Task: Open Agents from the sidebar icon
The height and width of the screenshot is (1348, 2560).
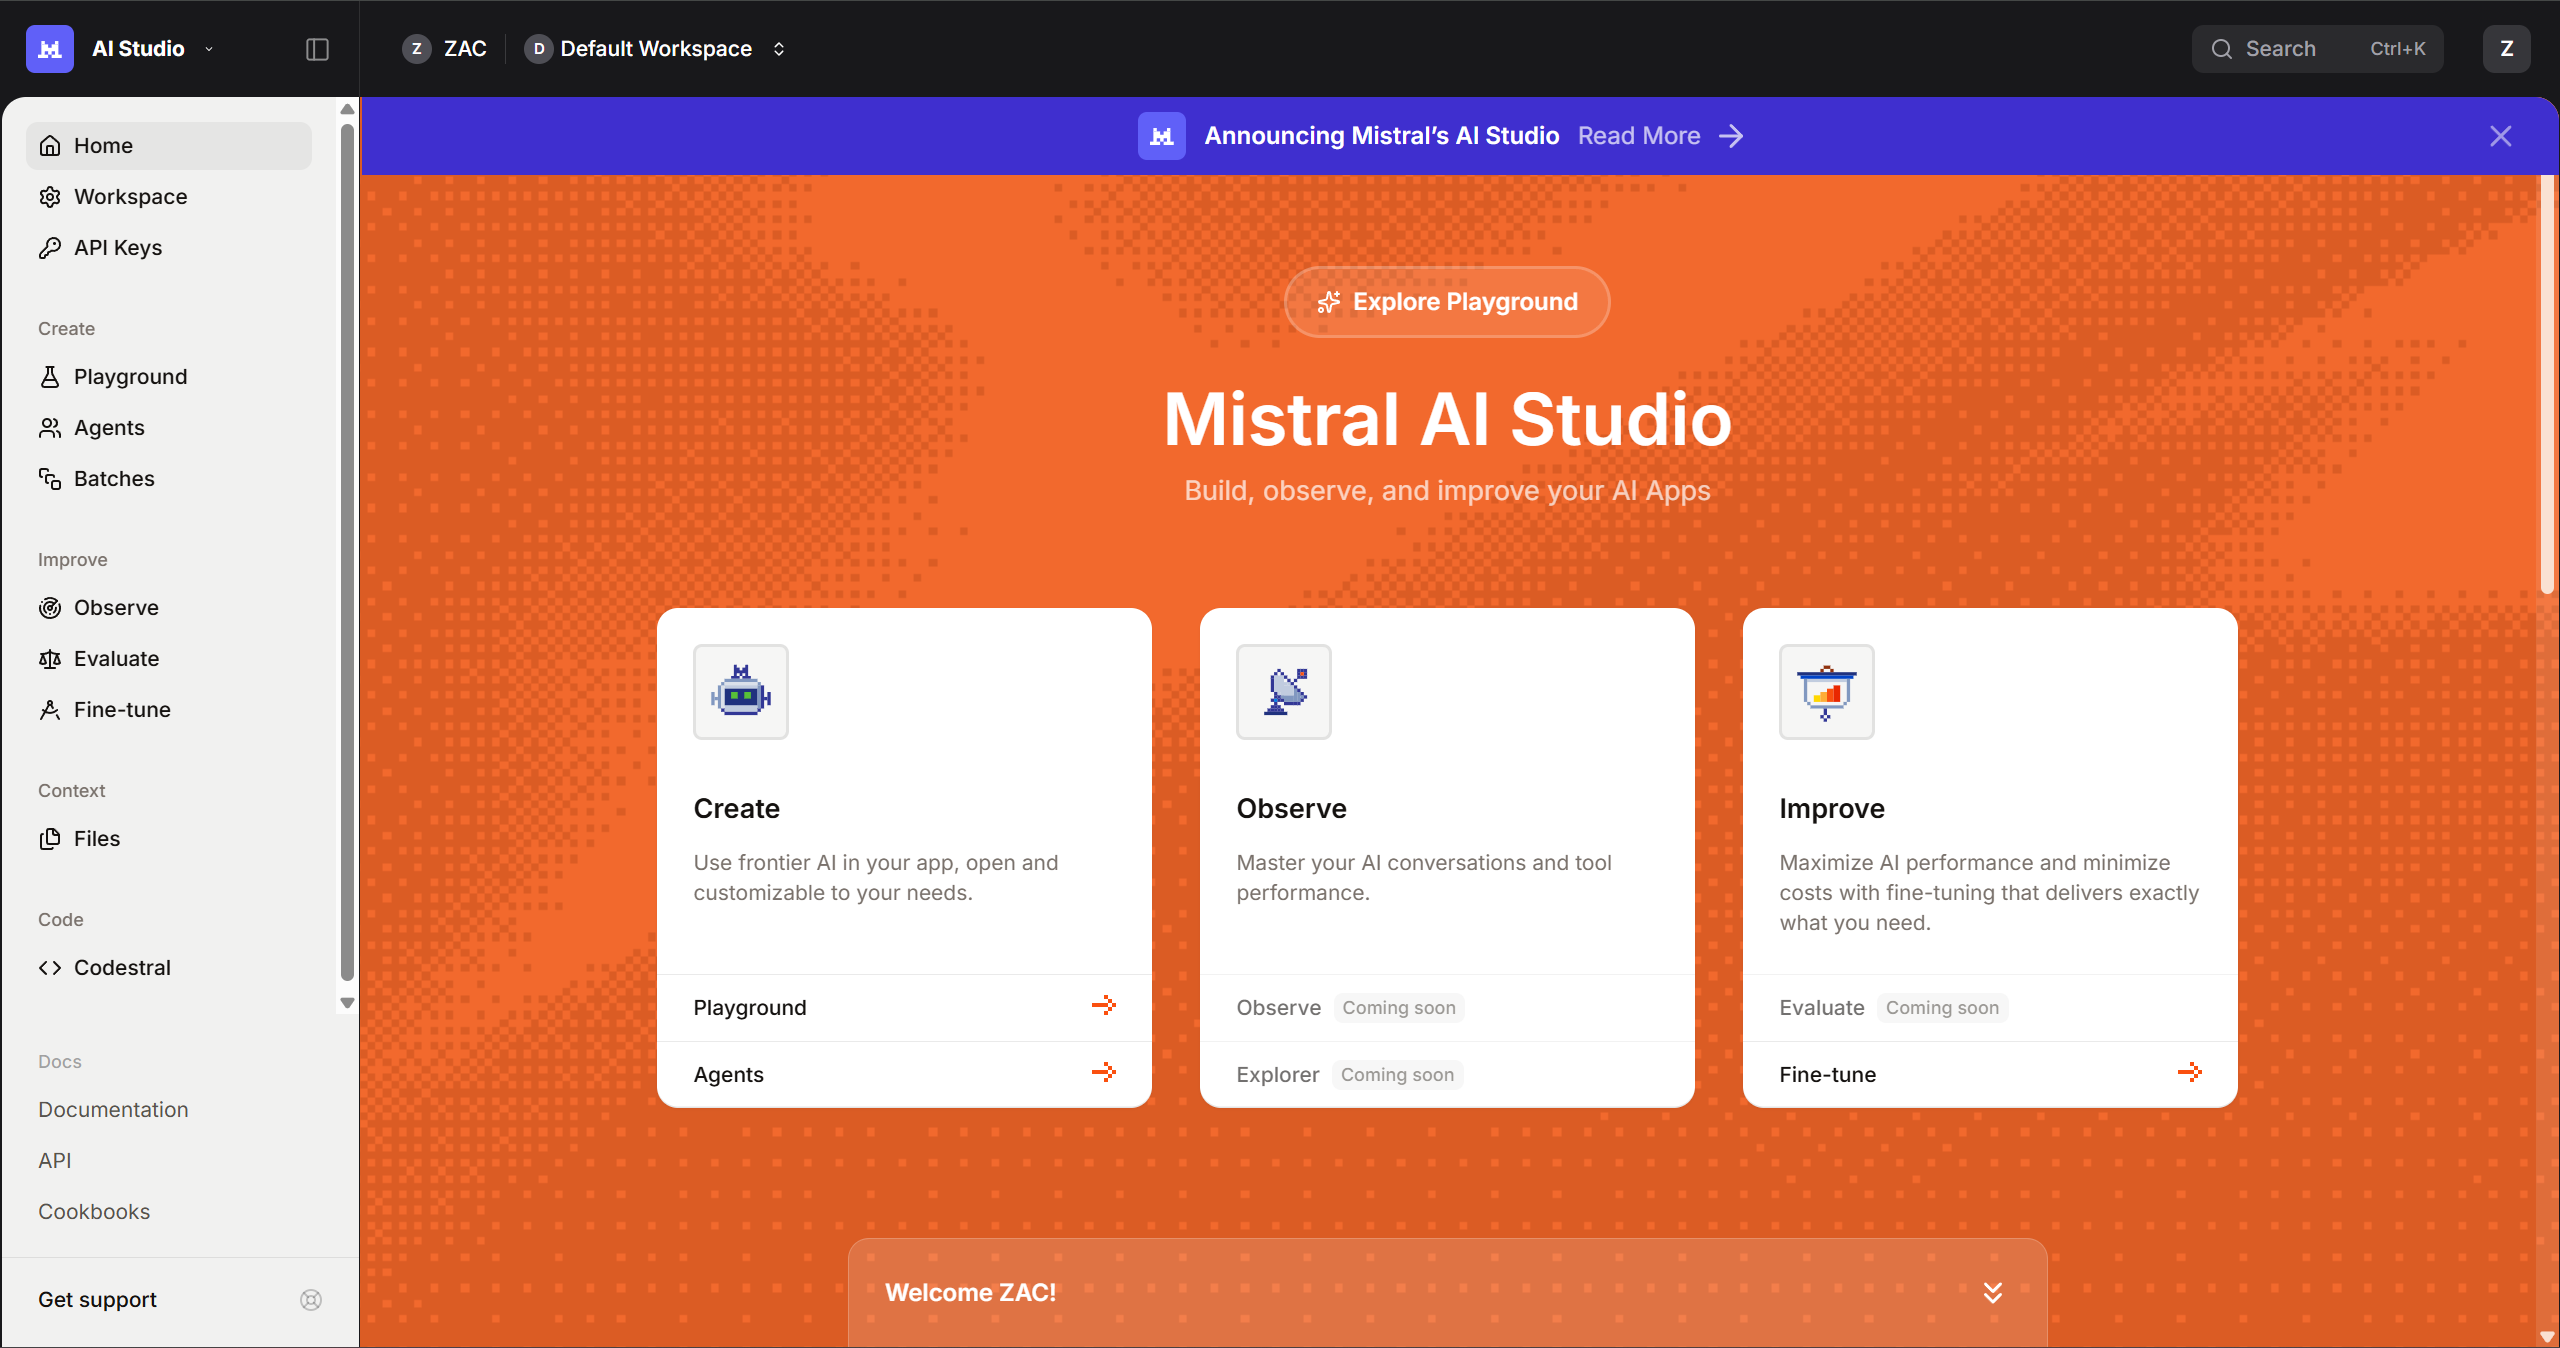Action: pyautogui.click(x=50, y=427)
